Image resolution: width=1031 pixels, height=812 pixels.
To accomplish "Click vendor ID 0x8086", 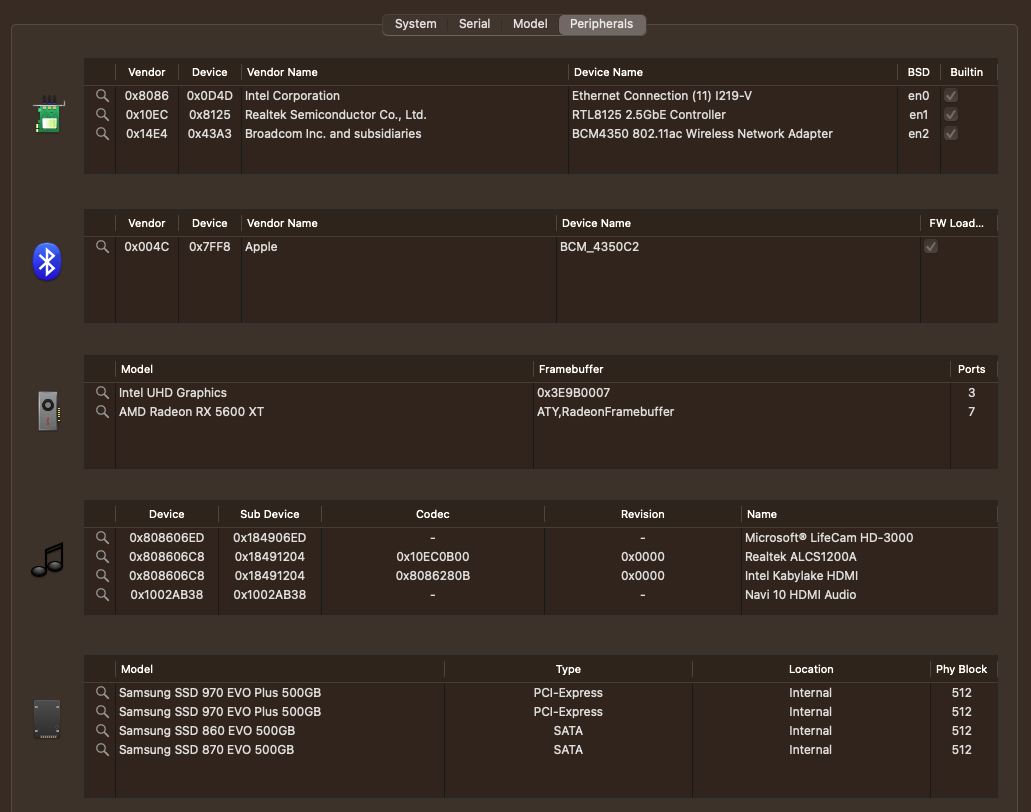I will (x=147, y=96).
